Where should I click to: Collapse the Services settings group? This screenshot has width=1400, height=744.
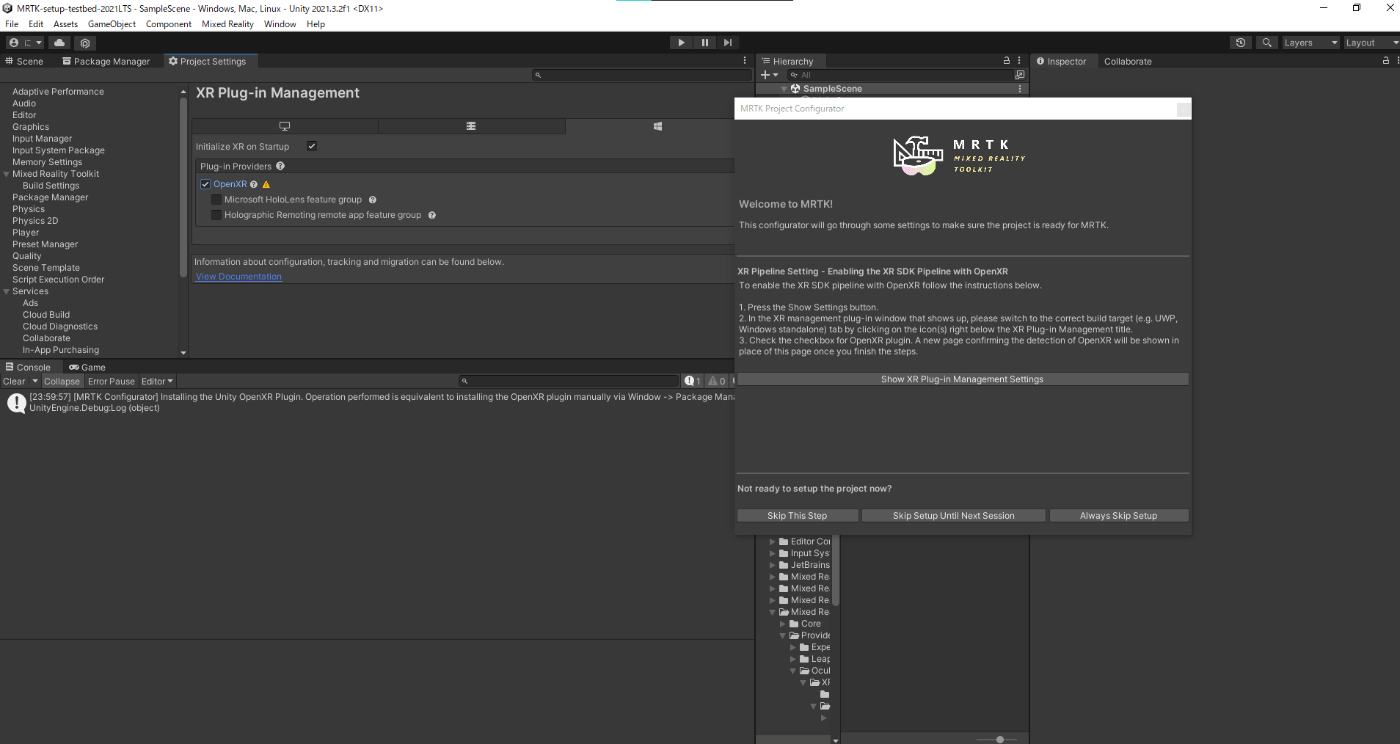pyautogui.click(x=6, y=291)
